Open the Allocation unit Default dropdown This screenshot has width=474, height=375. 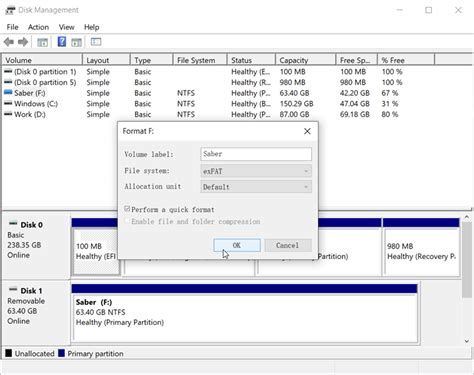(256, 187)
